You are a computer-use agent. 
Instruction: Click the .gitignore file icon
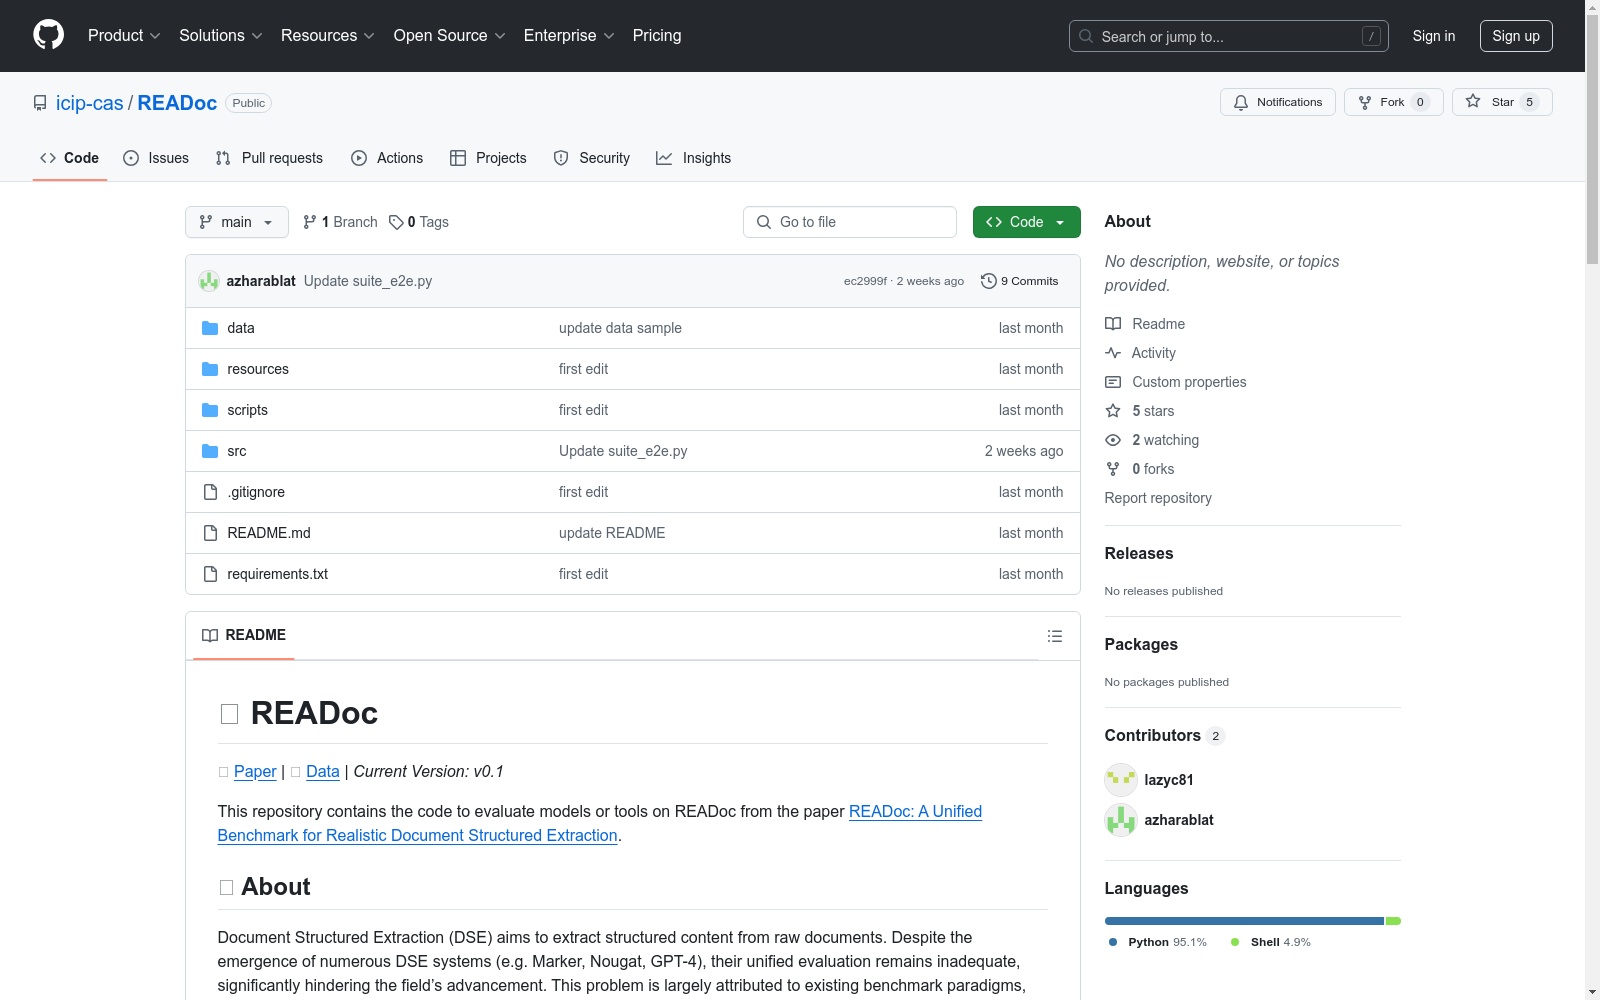point(210,492)
